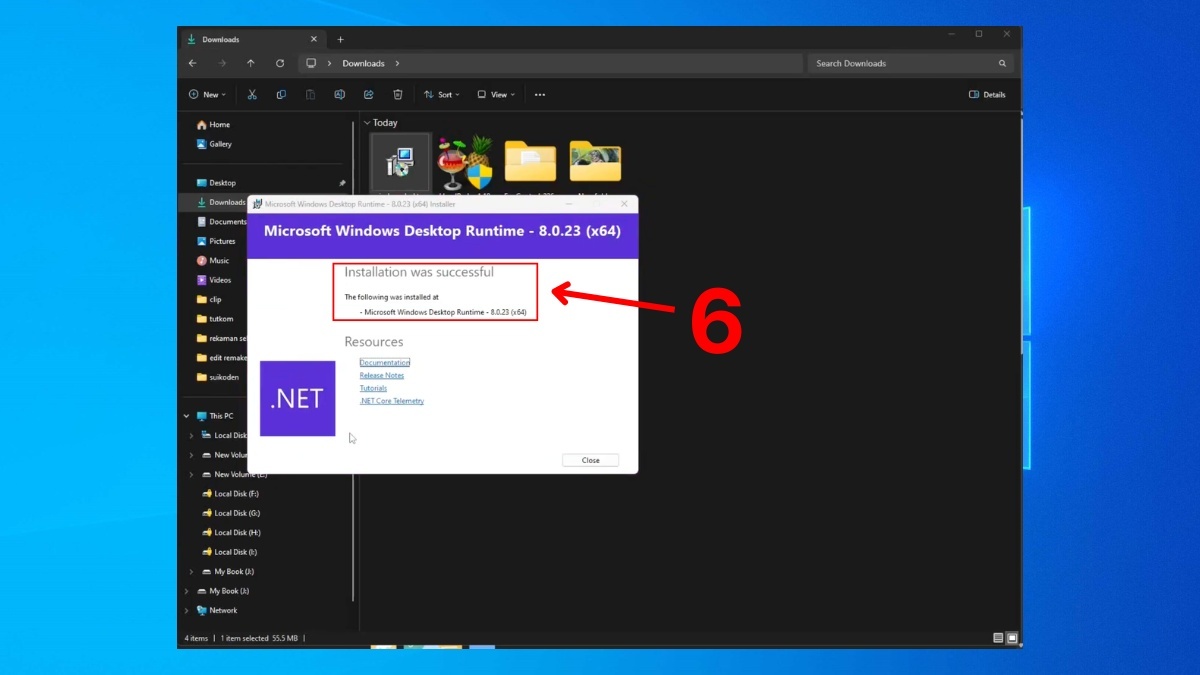Open the View dropdown menu

pos(496,95)
